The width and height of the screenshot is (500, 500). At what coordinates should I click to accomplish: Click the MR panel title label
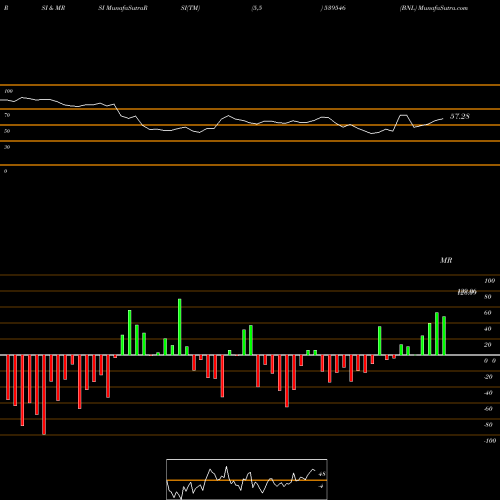[x=446, y=260]
